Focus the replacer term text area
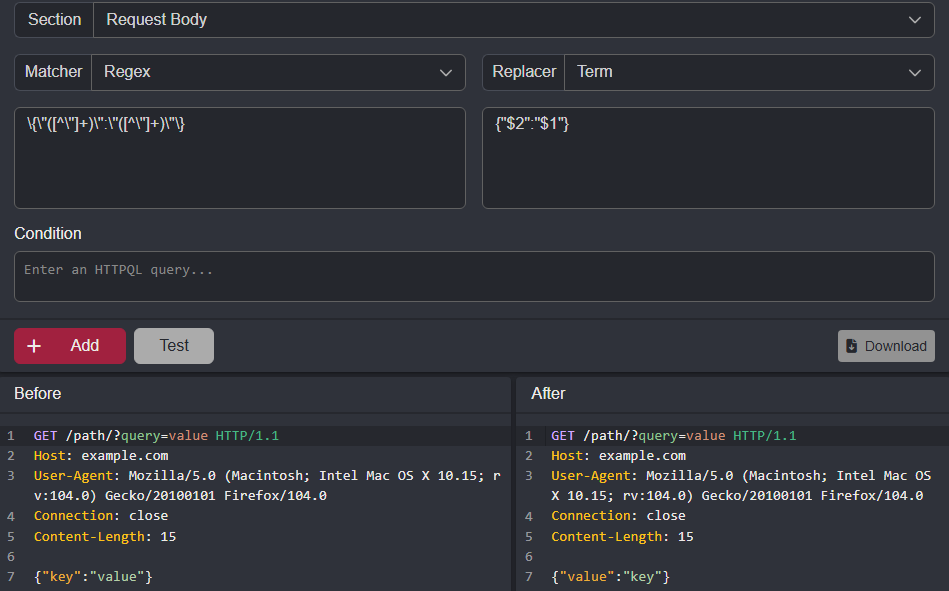Image resolution: width=949 pixels, height=591 pixels. click(708, 158)
